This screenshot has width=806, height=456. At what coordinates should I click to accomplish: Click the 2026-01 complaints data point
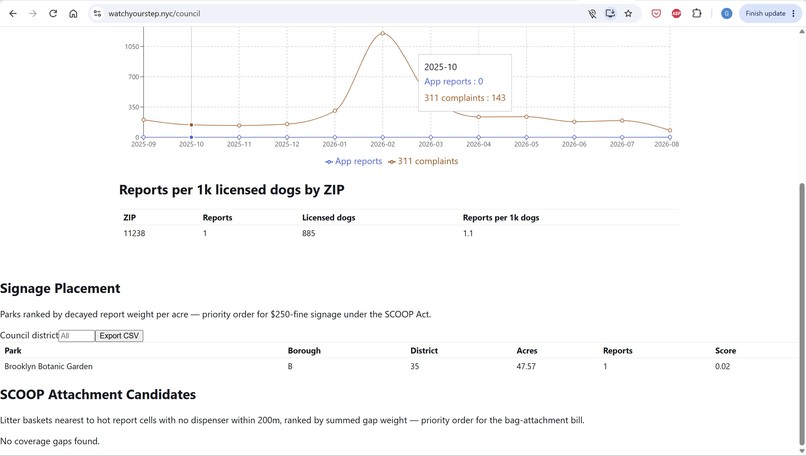(x=335, y=111)
